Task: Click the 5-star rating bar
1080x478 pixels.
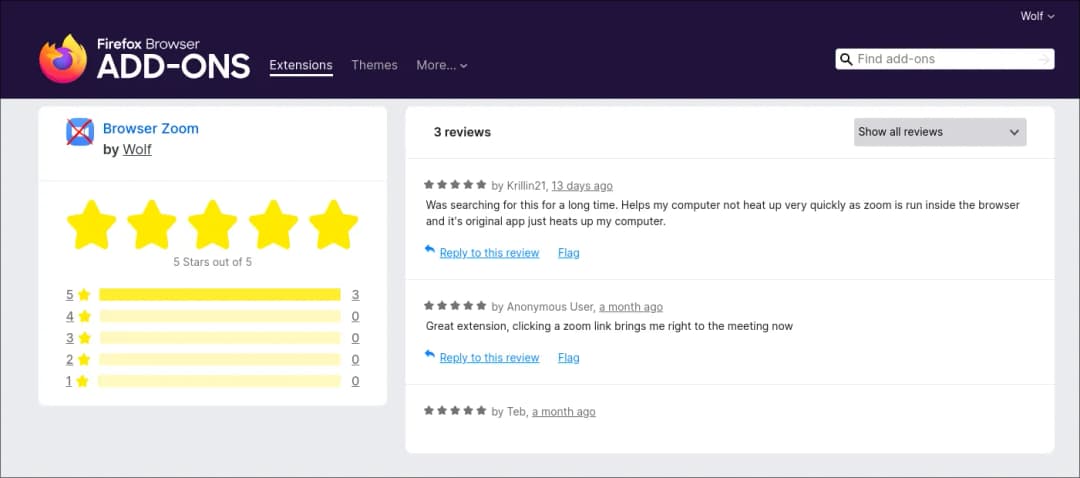Action: (220, 295)
